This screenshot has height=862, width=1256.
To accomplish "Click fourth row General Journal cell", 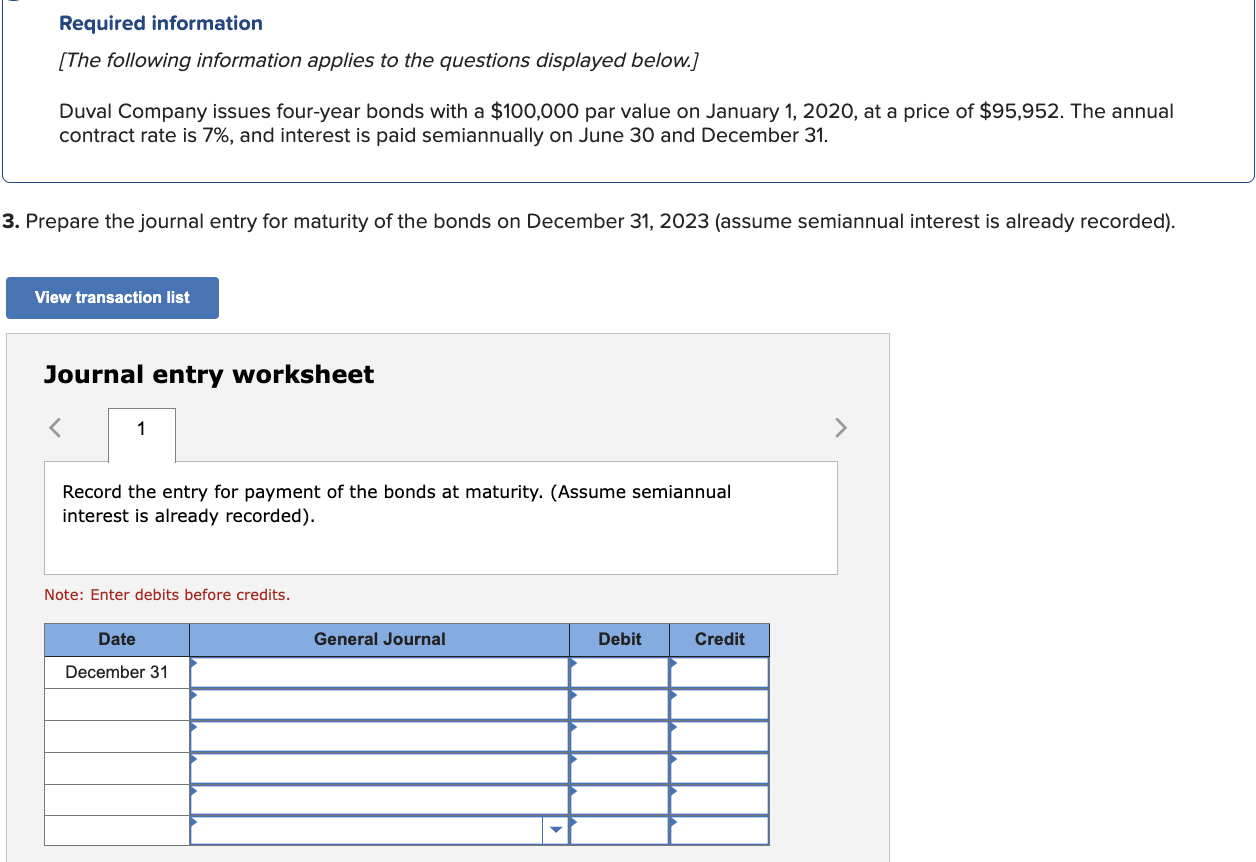I will pyautogui.click(x=379, y=768).
